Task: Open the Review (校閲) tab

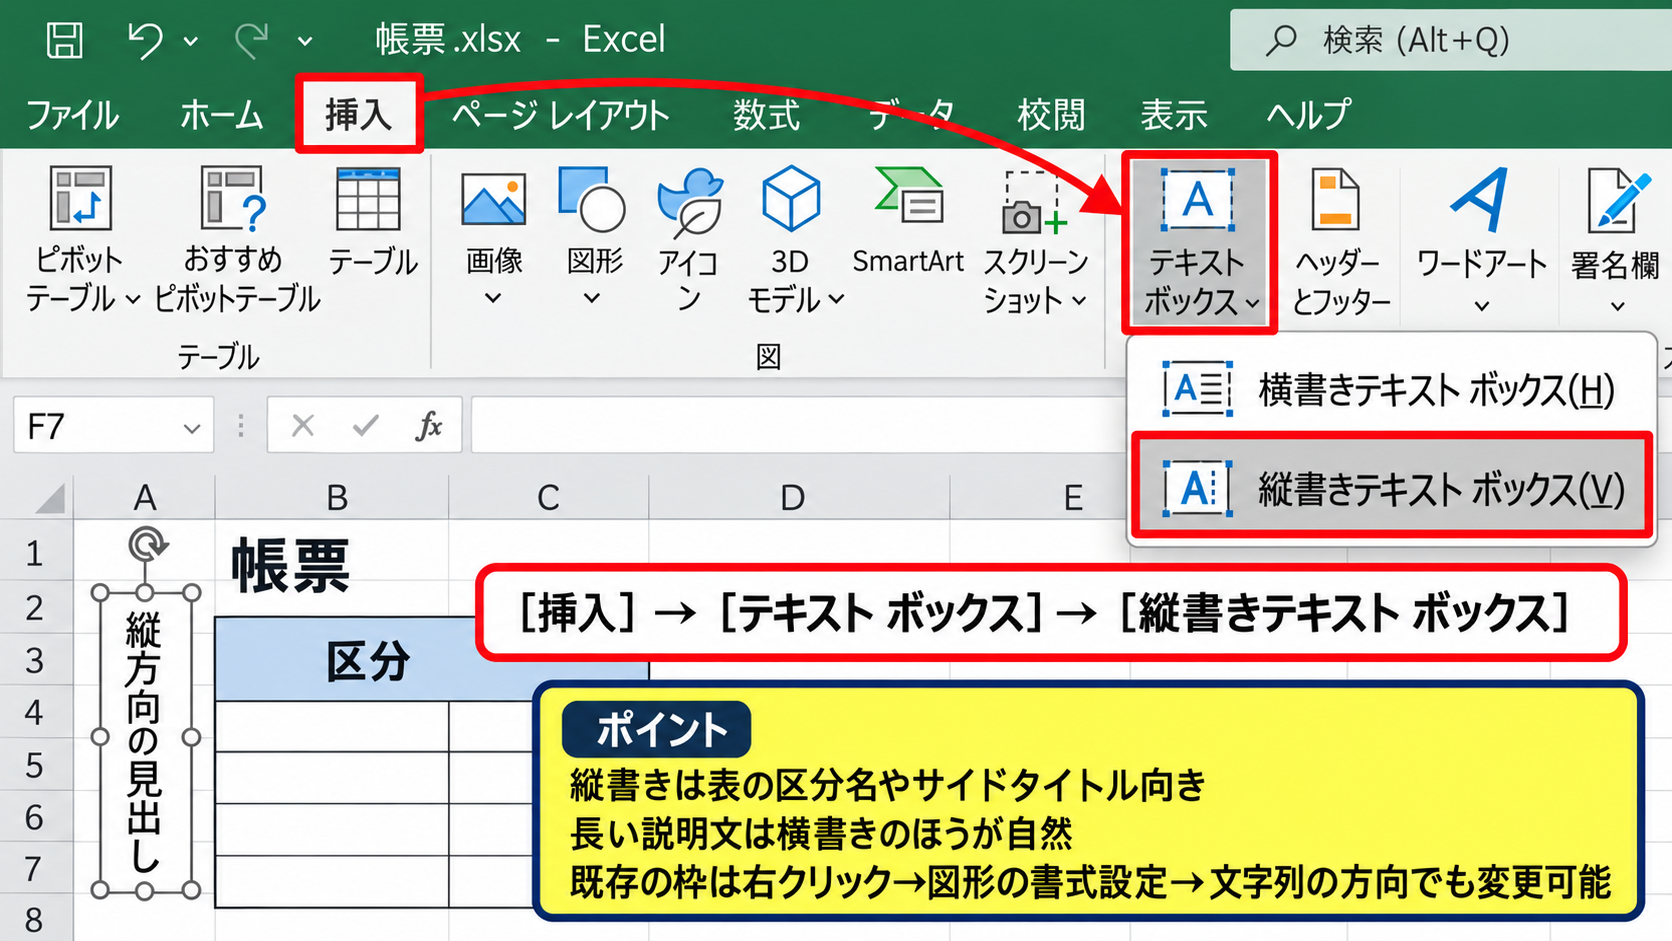Action: 1051,115
